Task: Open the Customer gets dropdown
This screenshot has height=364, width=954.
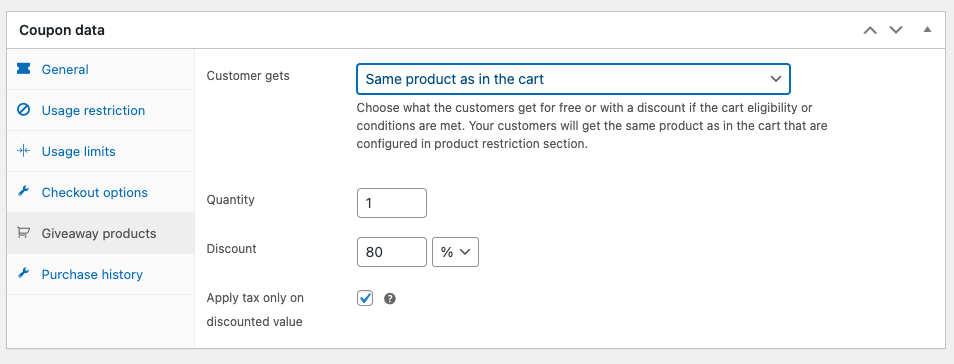Action: point(573,79)
